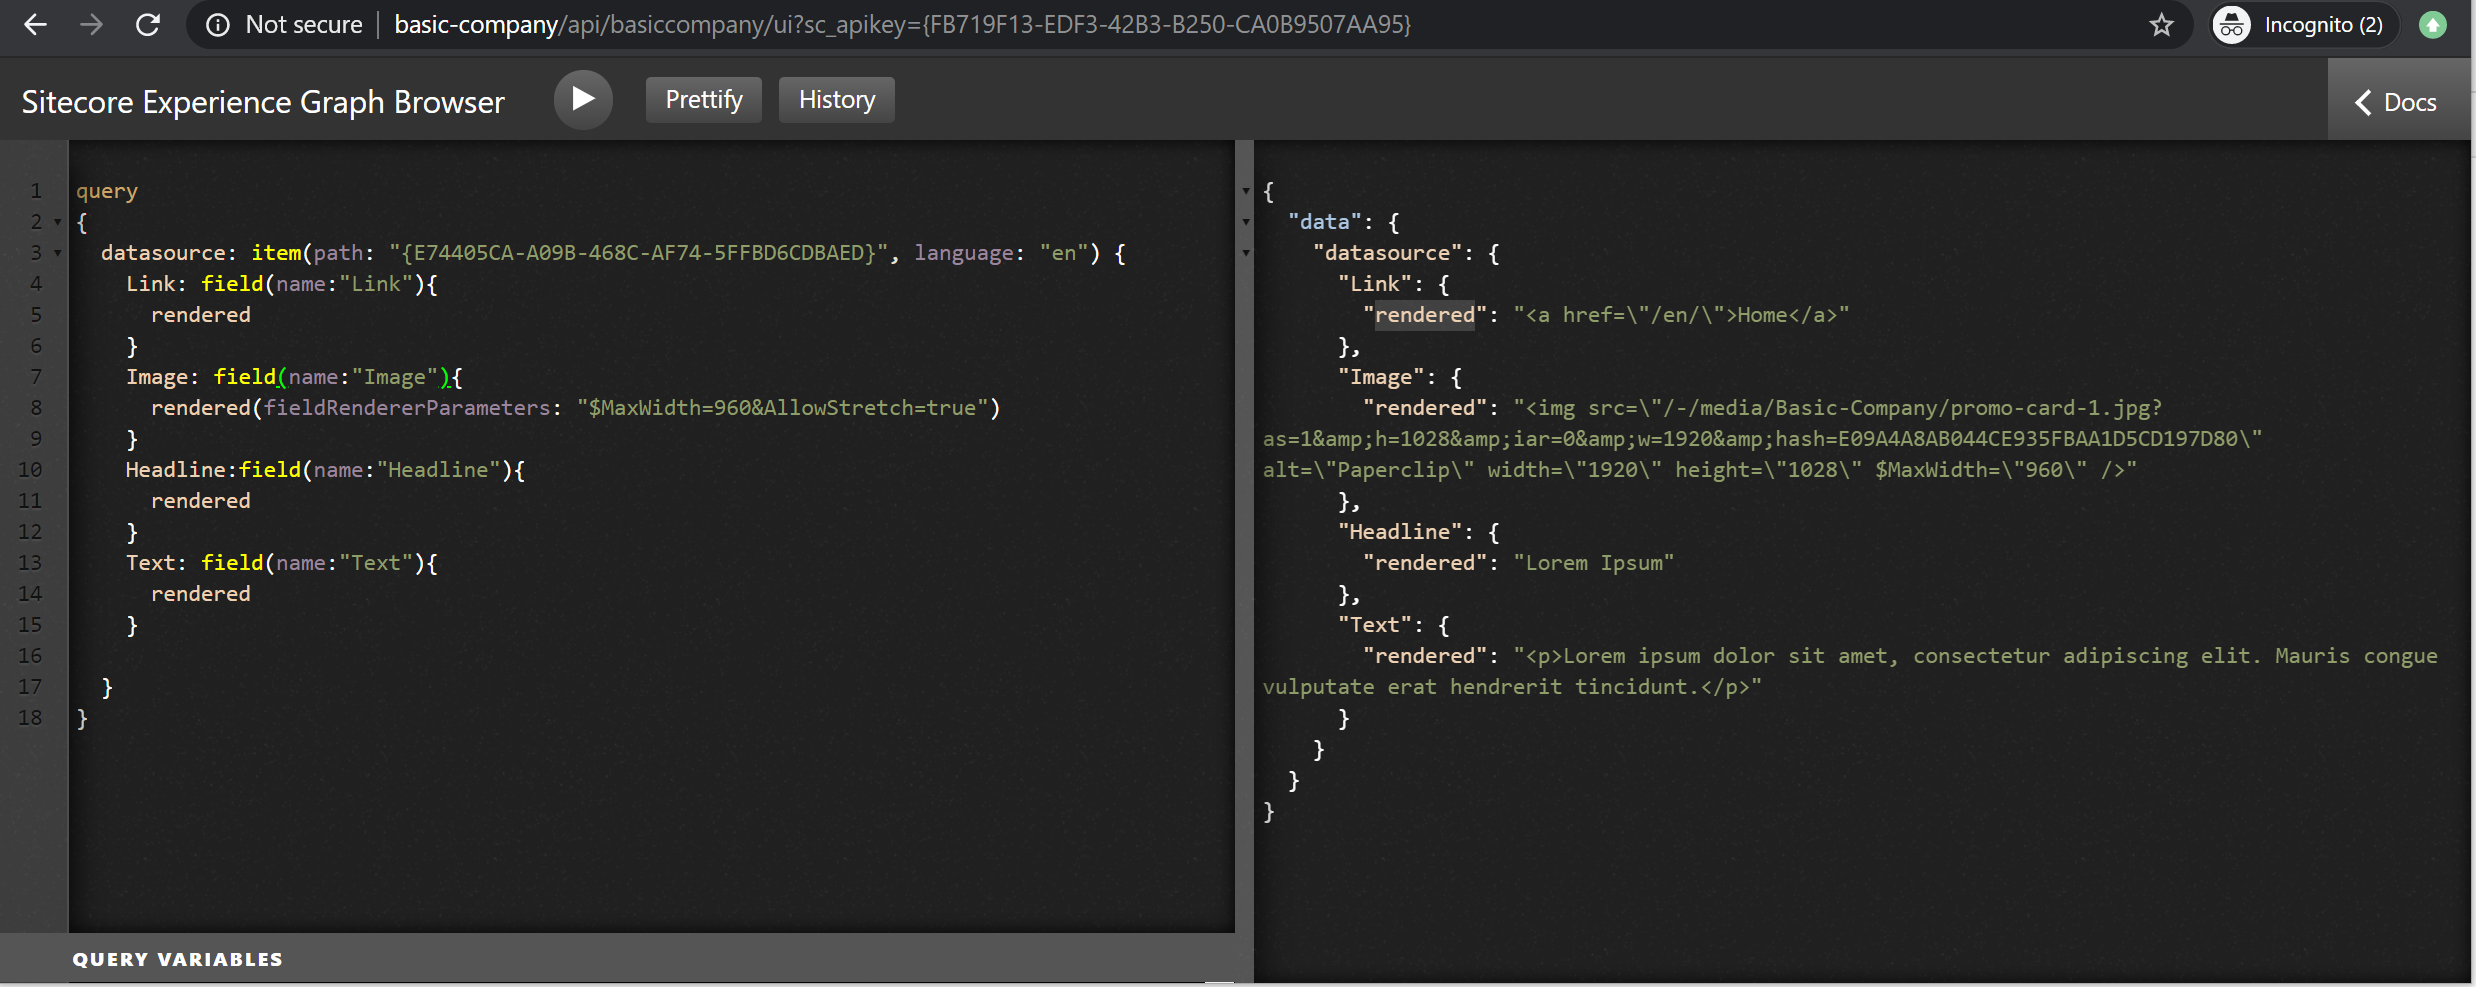Bookmark this page with the star icon
Viewport: 2476px width, 987px height.
(2161, 25)
